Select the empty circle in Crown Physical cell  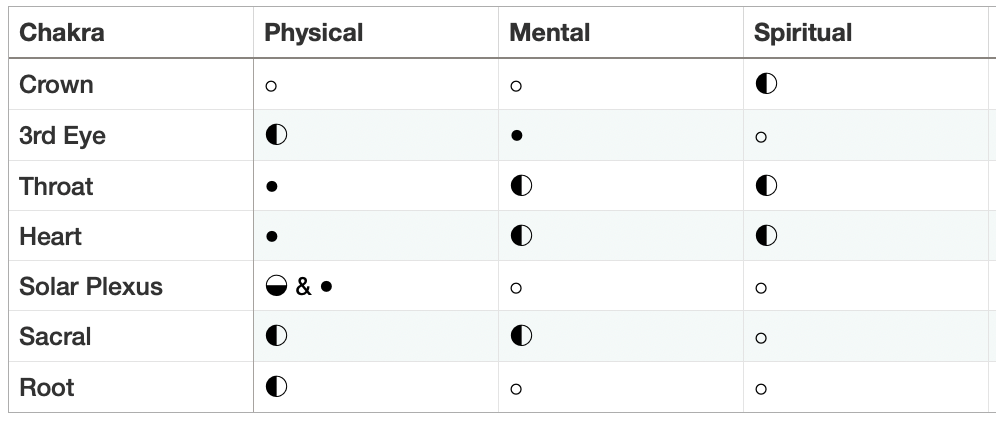[x=271, y=86]
